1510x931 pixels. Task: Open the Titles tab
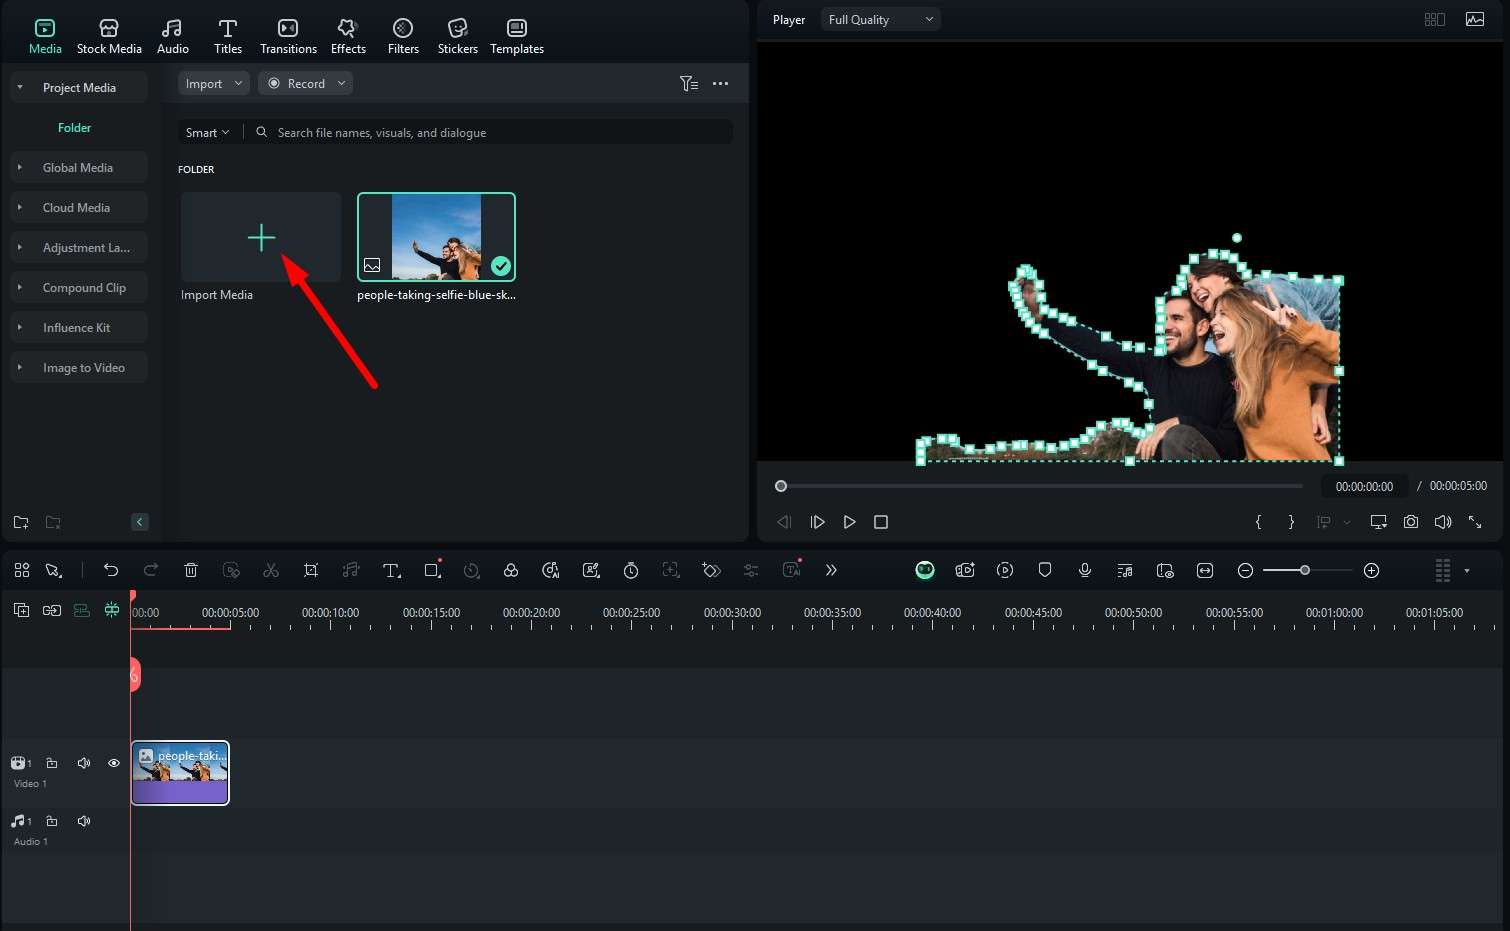(228, 36)
